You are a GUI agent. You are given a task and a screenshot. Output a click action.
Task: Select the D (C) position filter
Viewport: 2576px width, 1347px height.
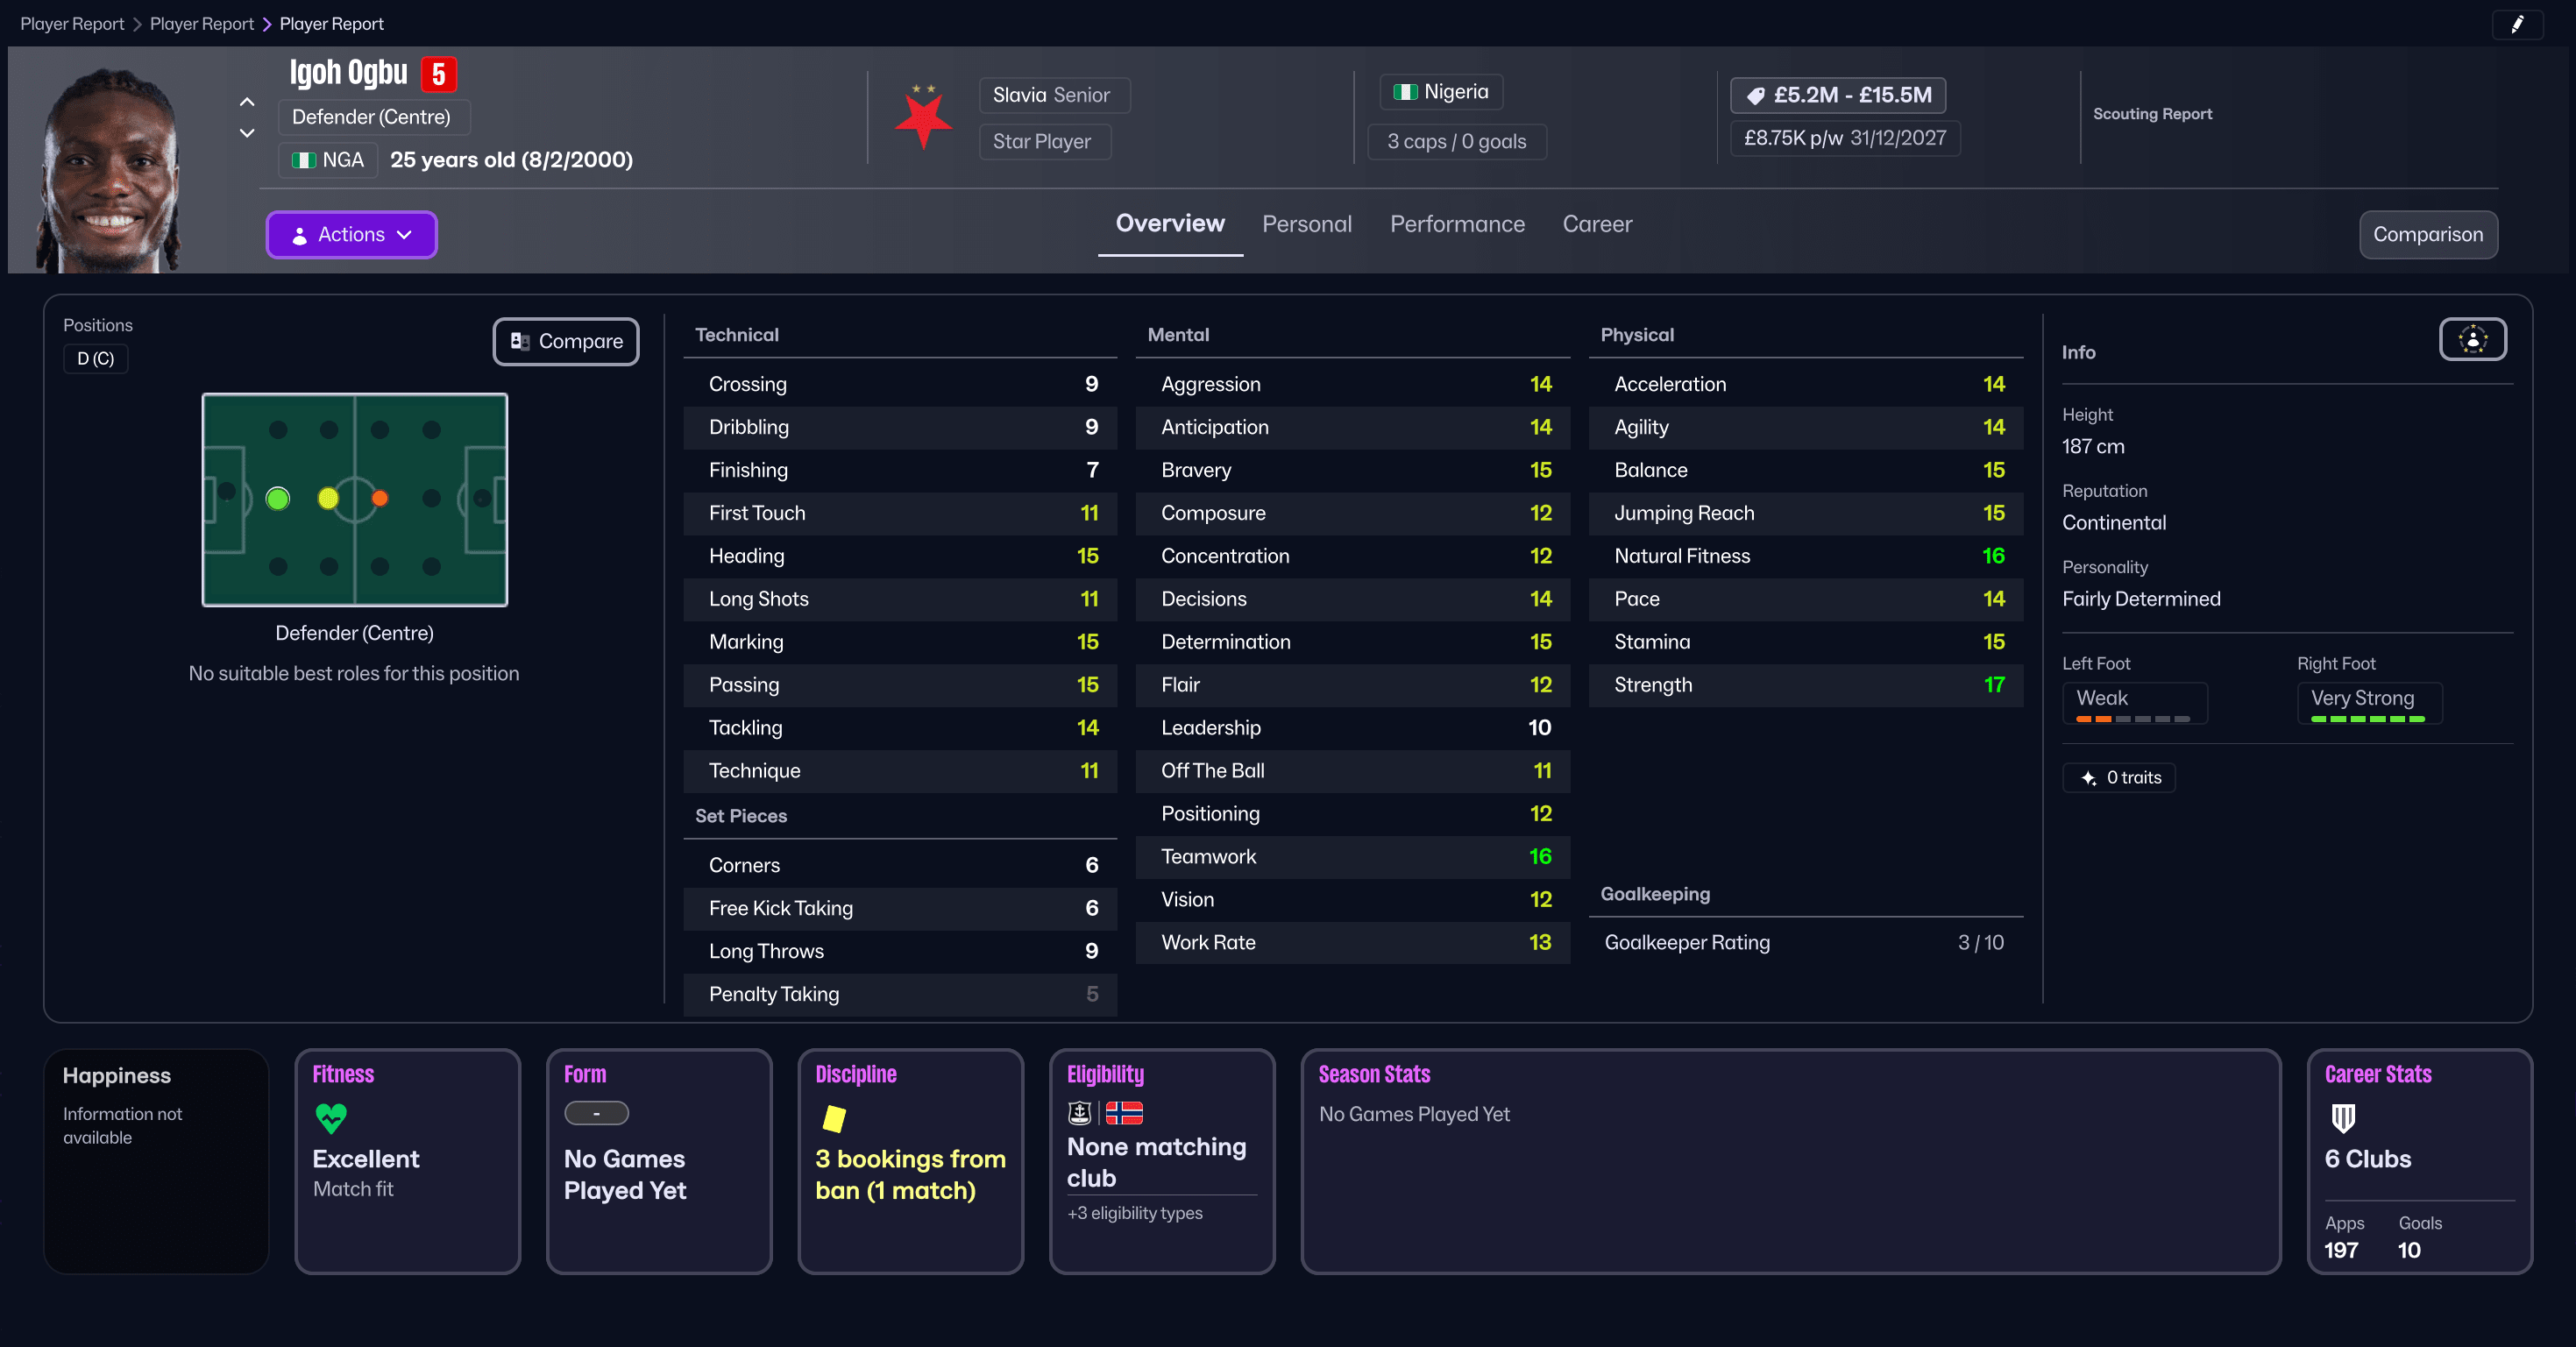[95, 358]
